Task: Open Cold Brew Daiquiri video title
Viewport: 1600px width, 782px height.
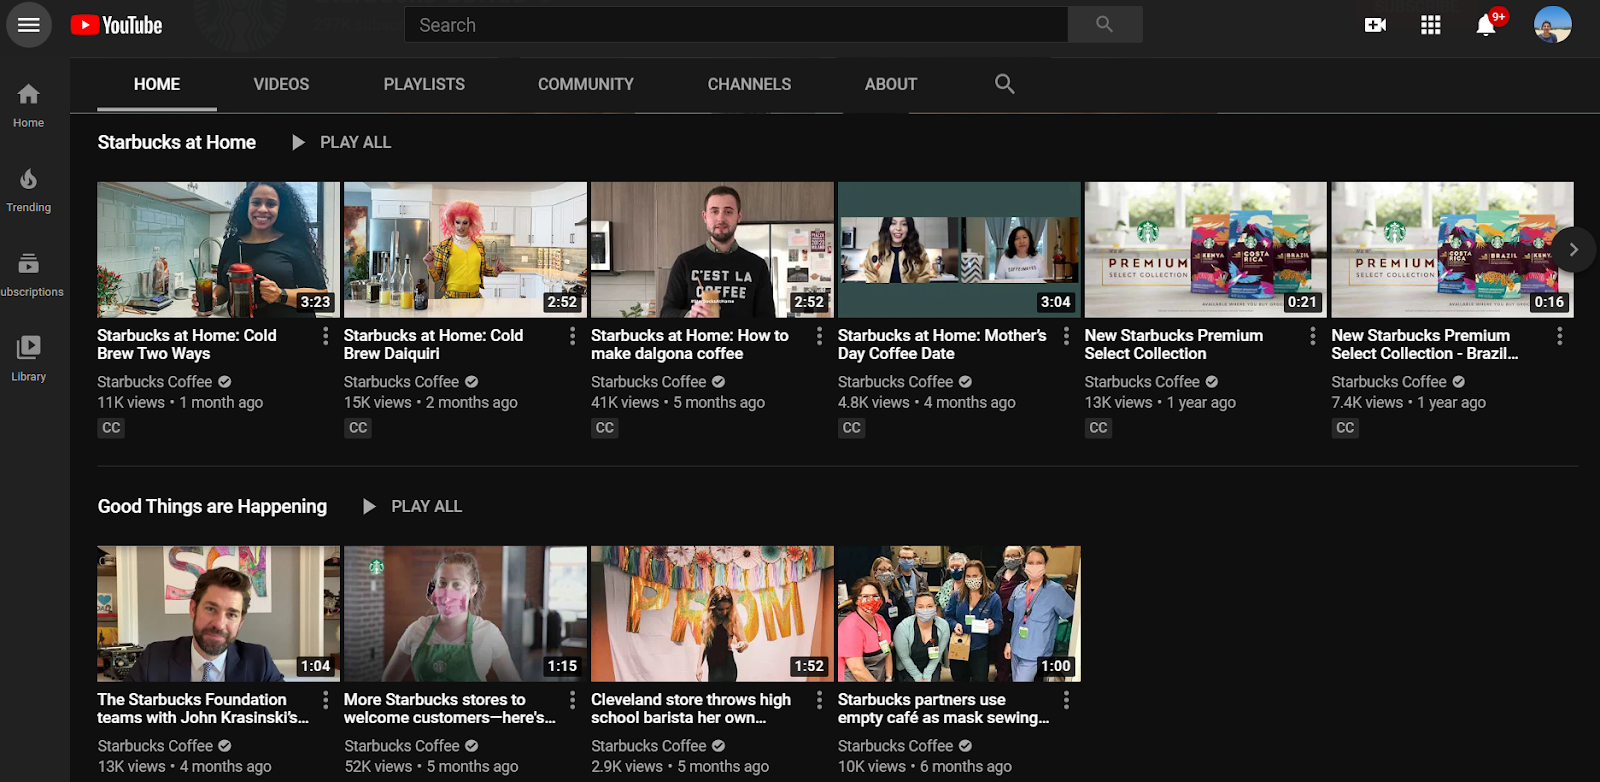Action: coord(433,344)
